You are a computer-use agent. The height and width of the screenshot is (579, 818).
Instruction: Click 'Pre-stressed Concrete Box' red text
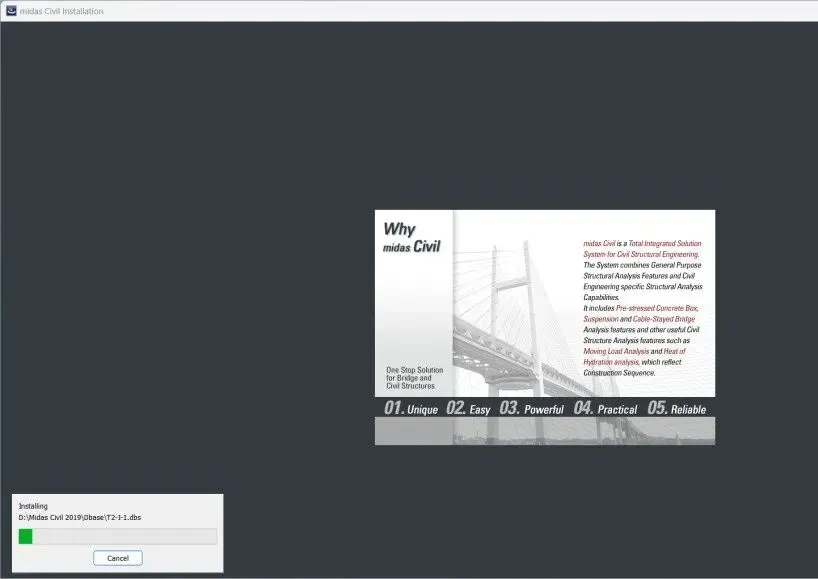point(657,308)
